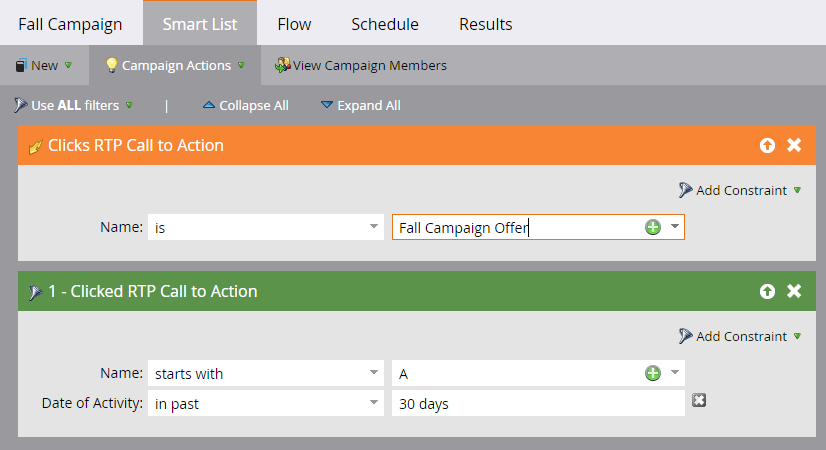
Task: Delete the green Clicked RTP Call to Action filter
Action: coord(794,291)
